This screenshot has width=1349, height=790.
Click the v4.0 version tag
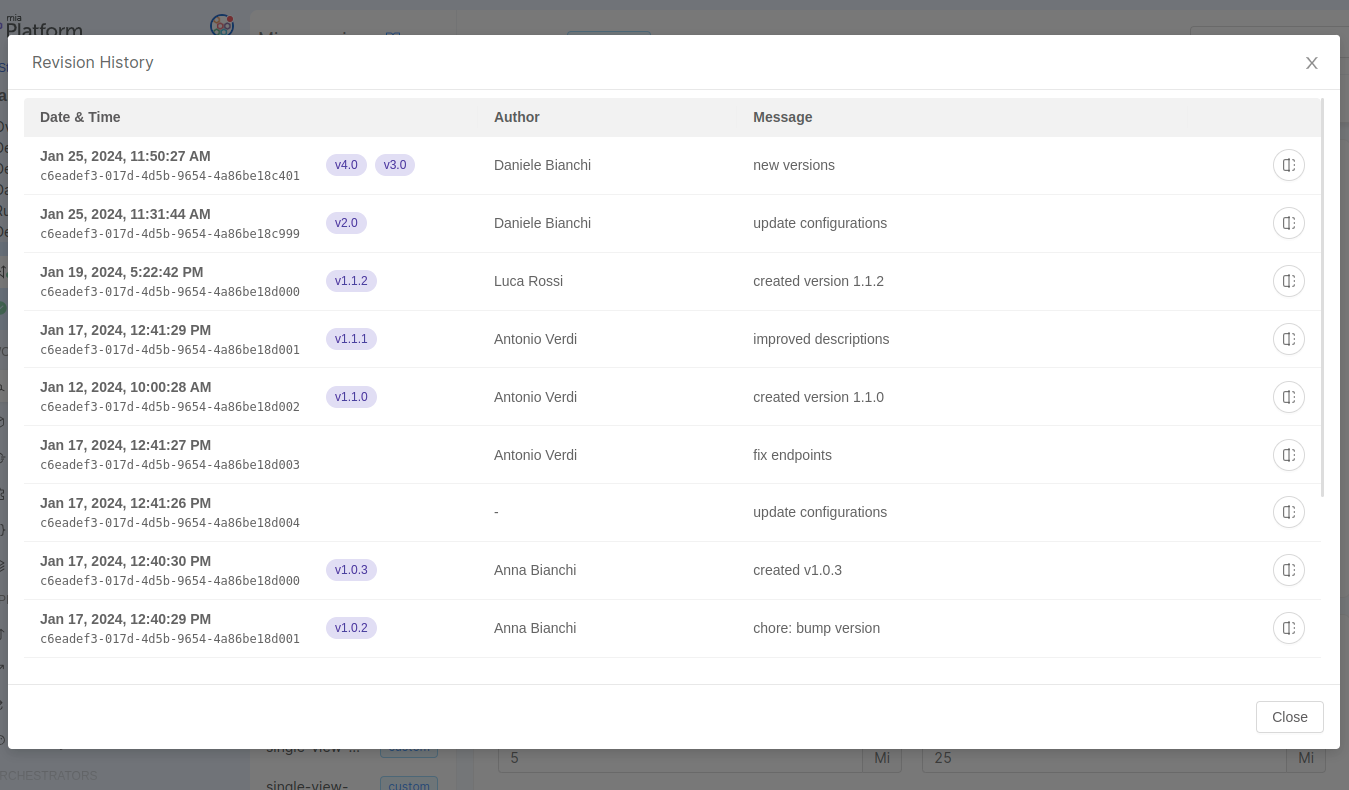[346, 165]
